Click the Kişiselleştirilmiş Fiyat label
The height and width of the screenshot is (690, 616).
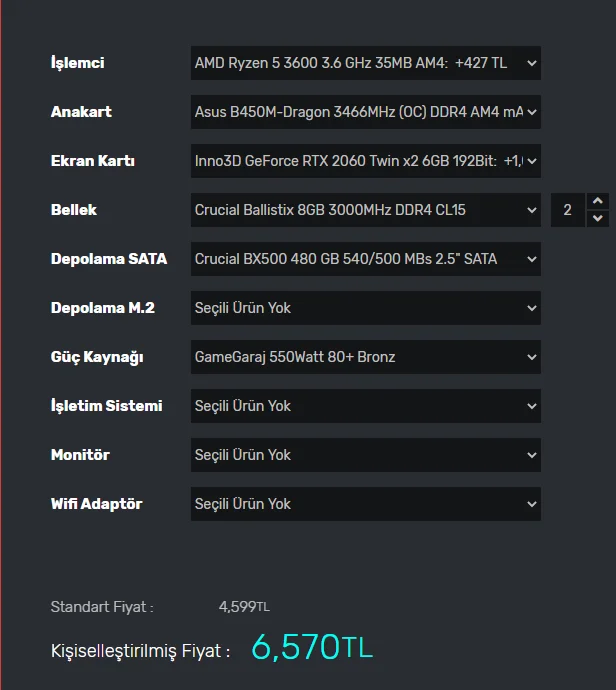[140, 651]
